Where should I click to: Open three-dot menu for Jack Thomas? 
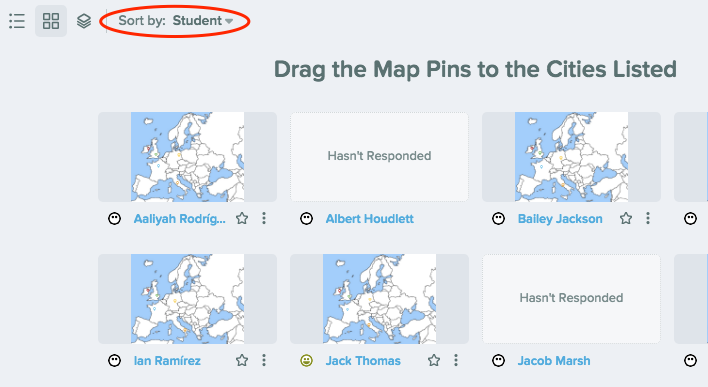[456, 360]
